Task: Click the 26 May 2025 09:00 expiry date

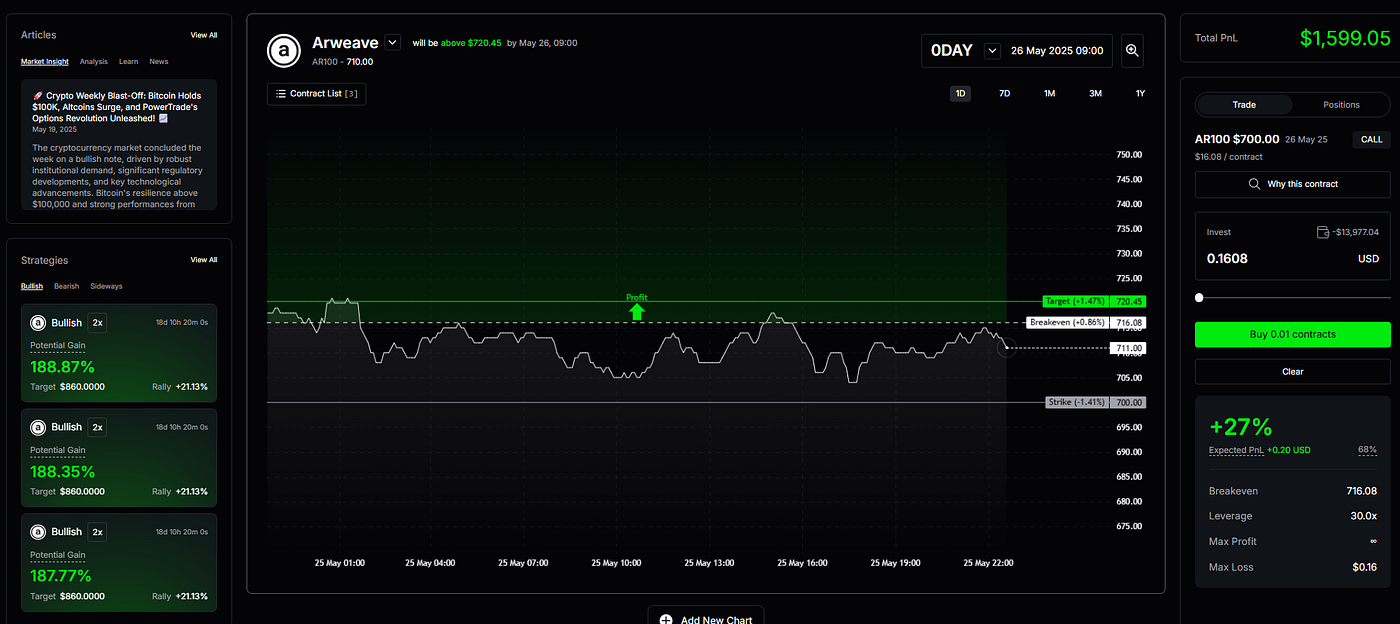Action: coord(1057,50)
